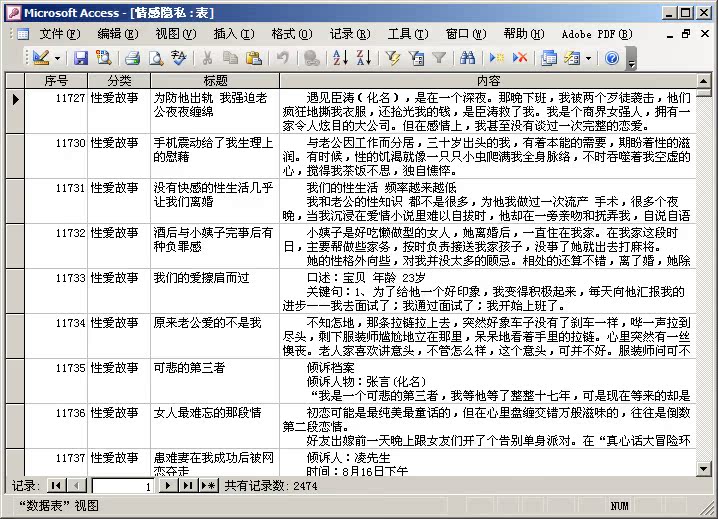Click the Undo arrow icon
This screenshot has height=519, width=718.
pyautogui.click(x=283, y=58)
